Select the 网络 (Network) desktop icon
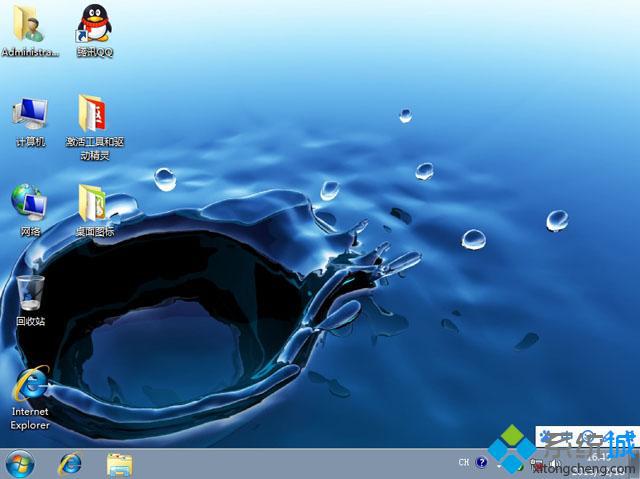 (x=29, y=210)
